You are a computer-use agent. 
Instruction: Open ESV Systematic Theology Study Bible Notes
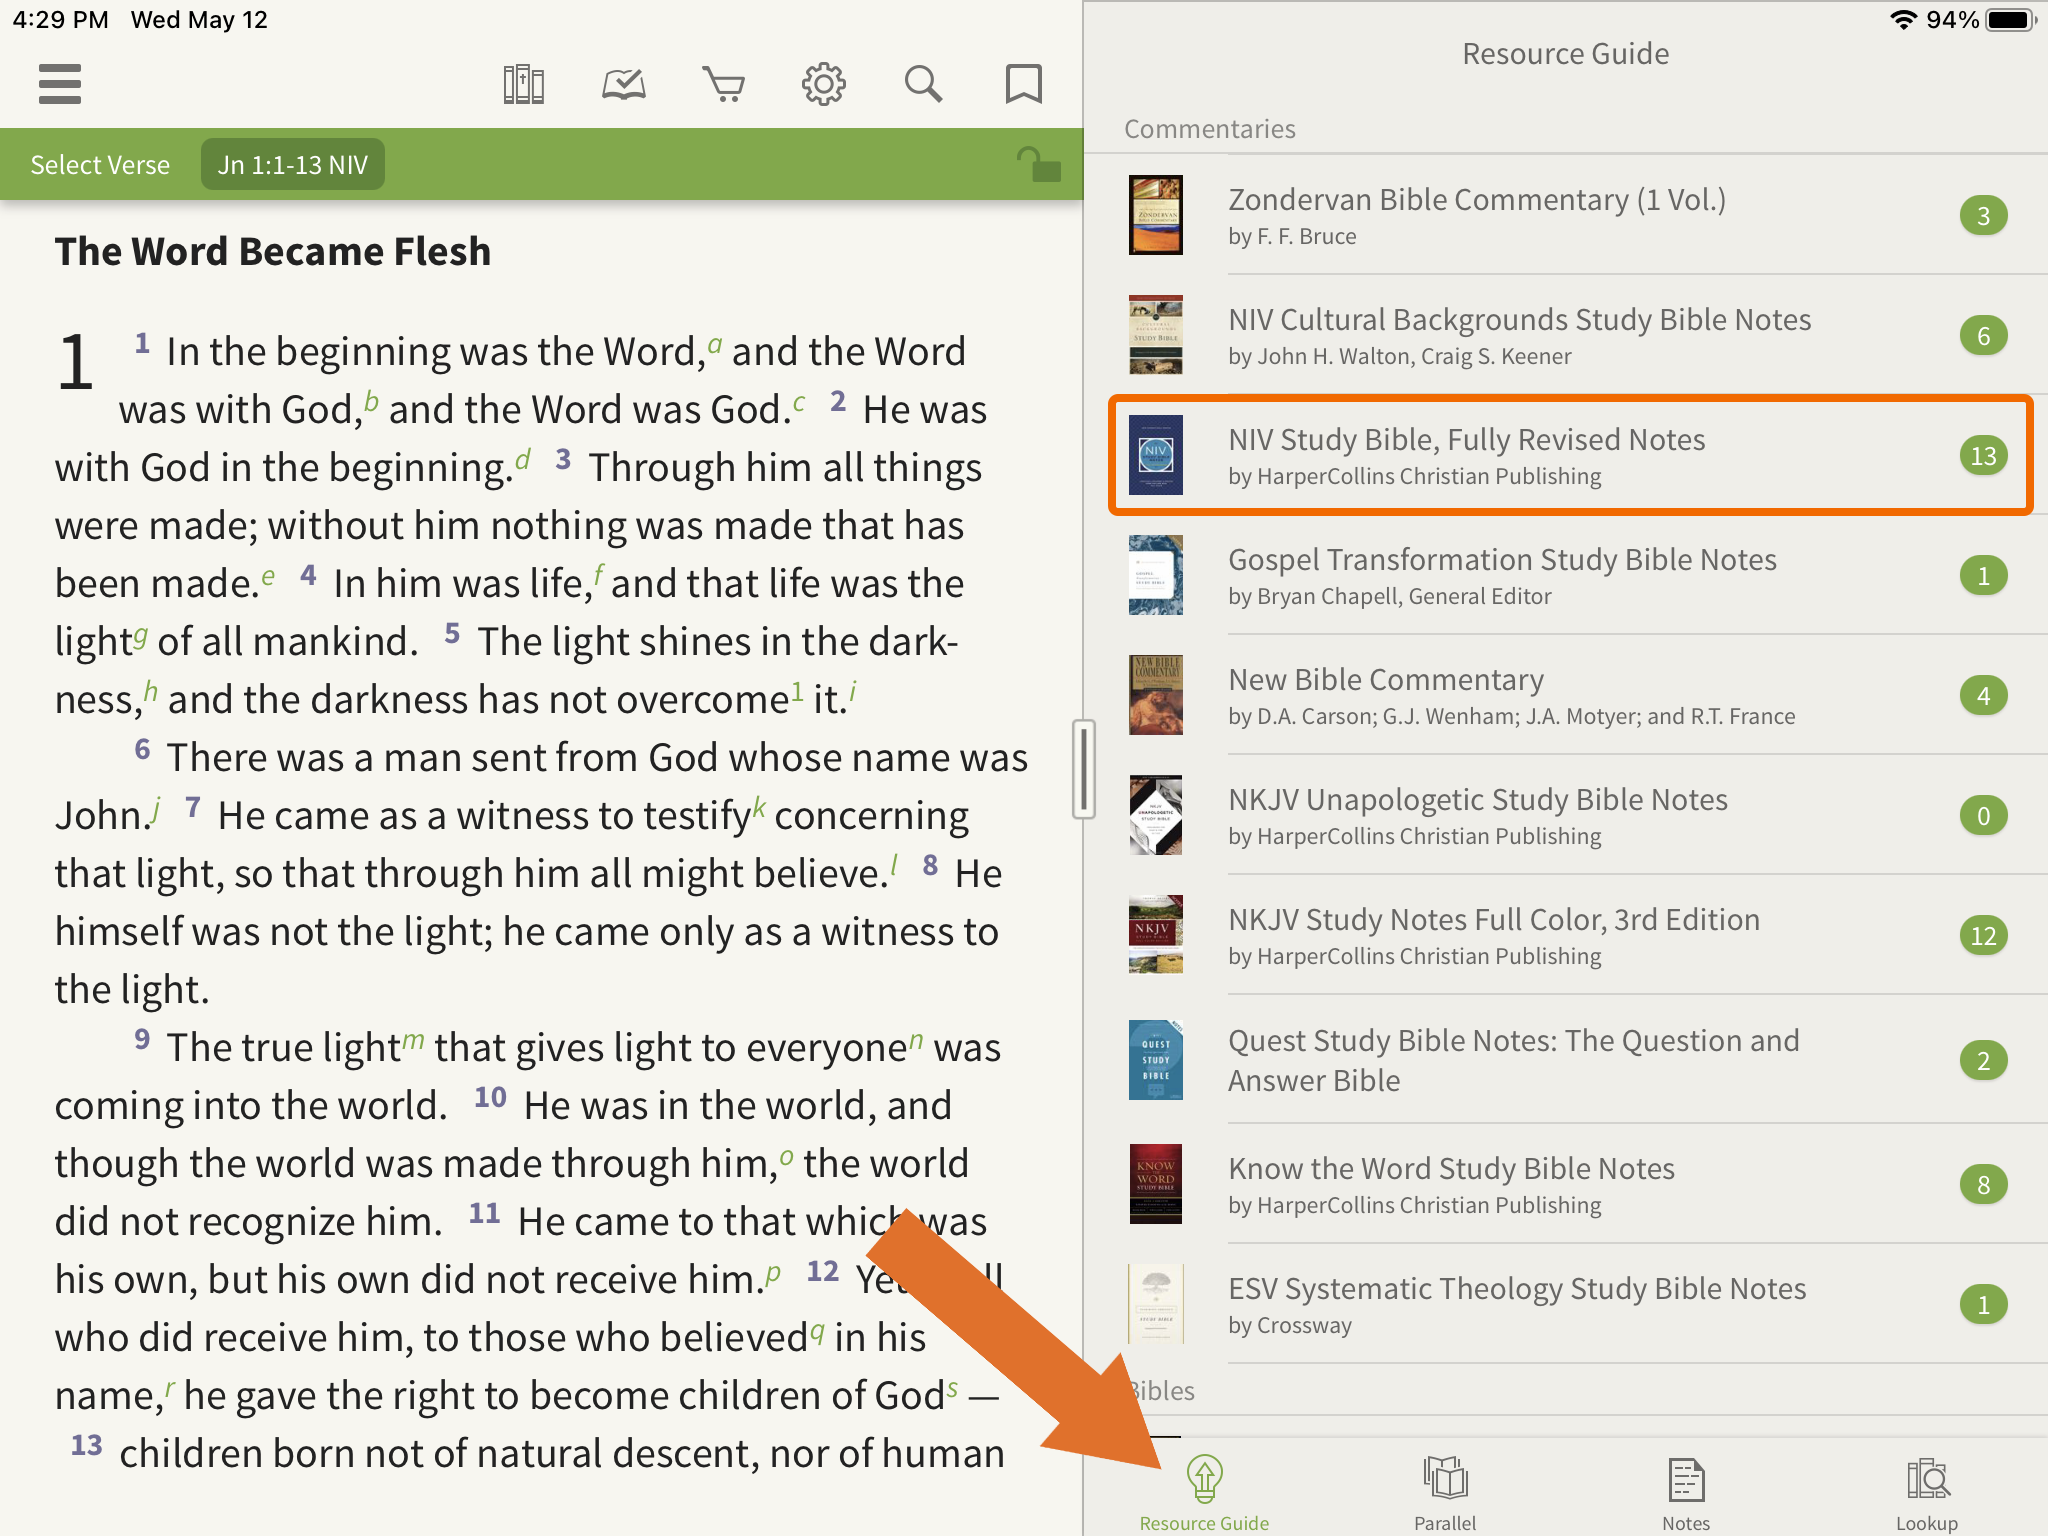[x=1566, y=1304]
